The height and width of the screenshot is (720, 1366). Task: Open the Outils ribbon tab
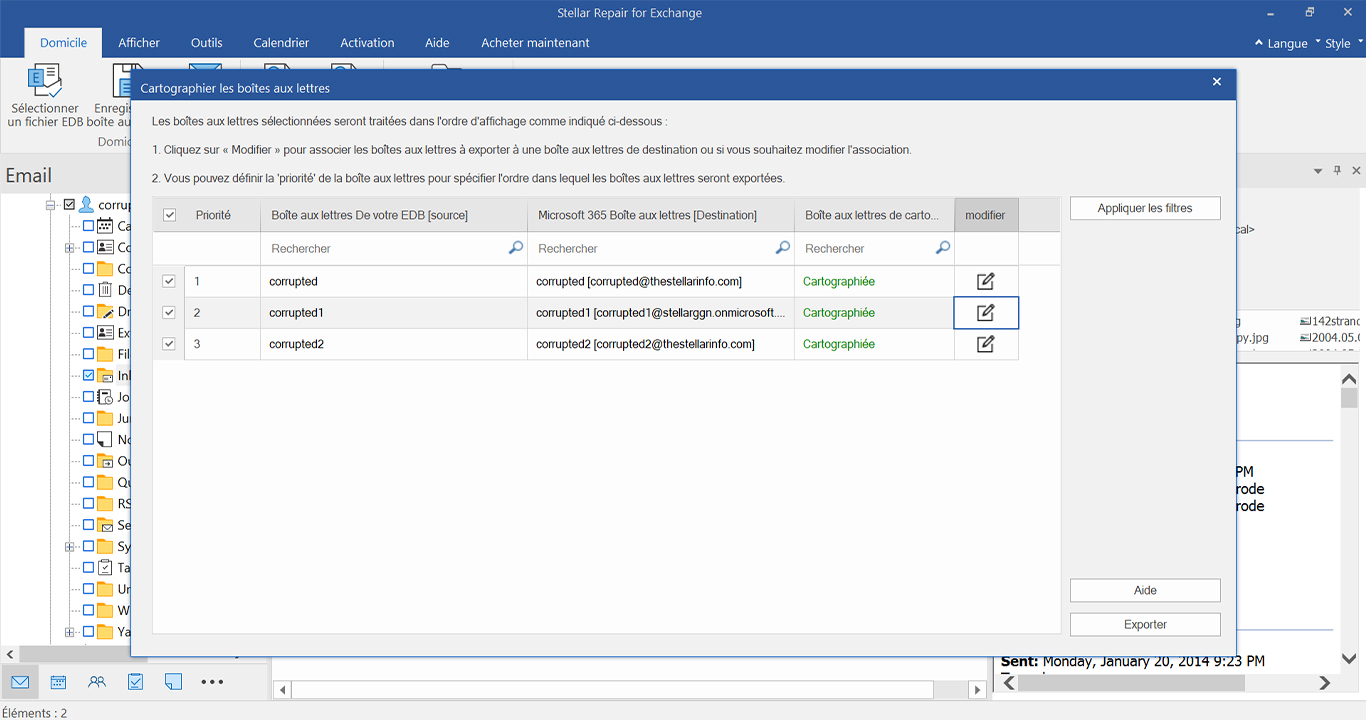click(x=207, y=43)
